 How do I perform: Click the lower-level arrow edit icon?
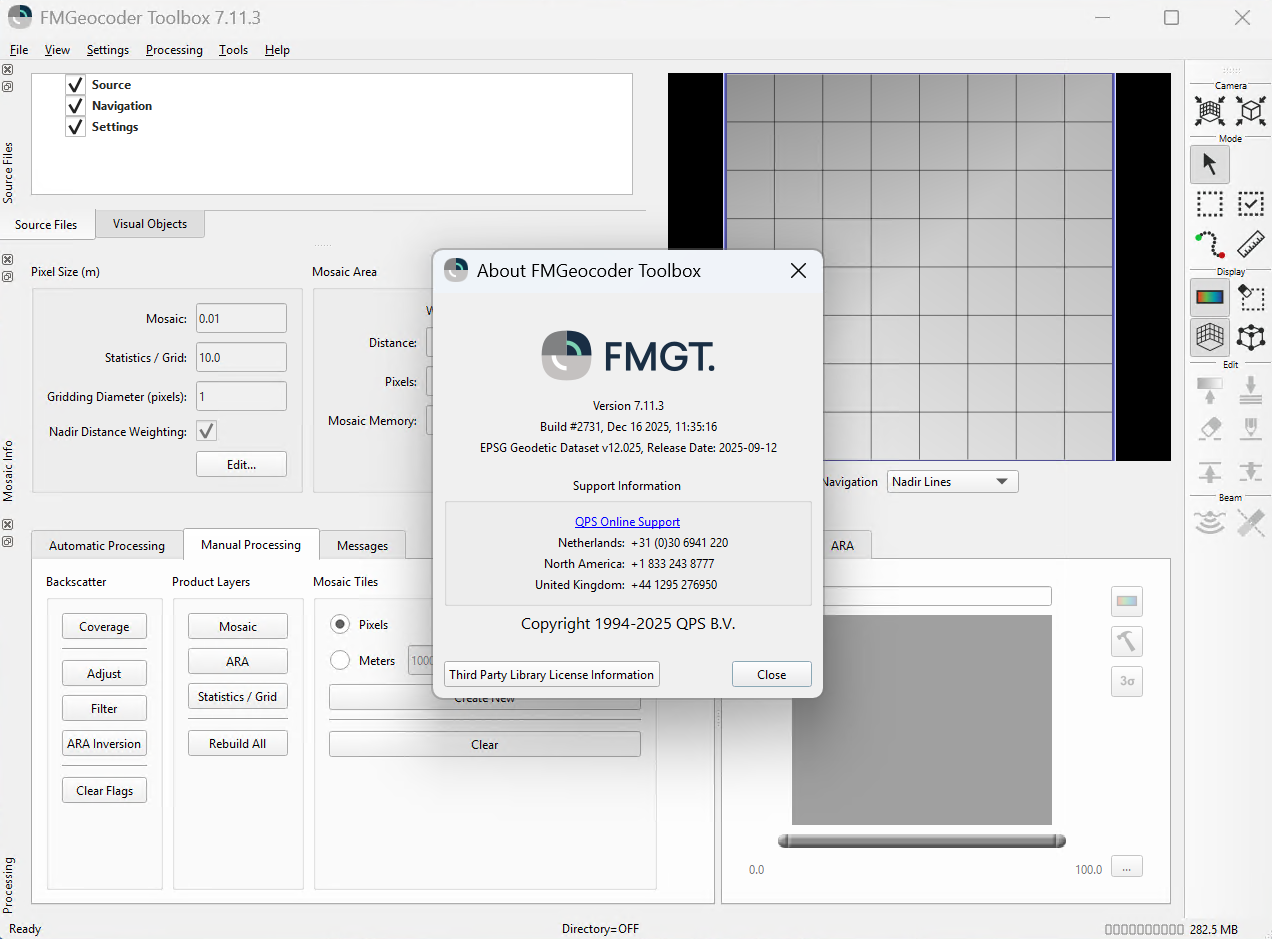pyautogui.click(x=1251, y=472)
